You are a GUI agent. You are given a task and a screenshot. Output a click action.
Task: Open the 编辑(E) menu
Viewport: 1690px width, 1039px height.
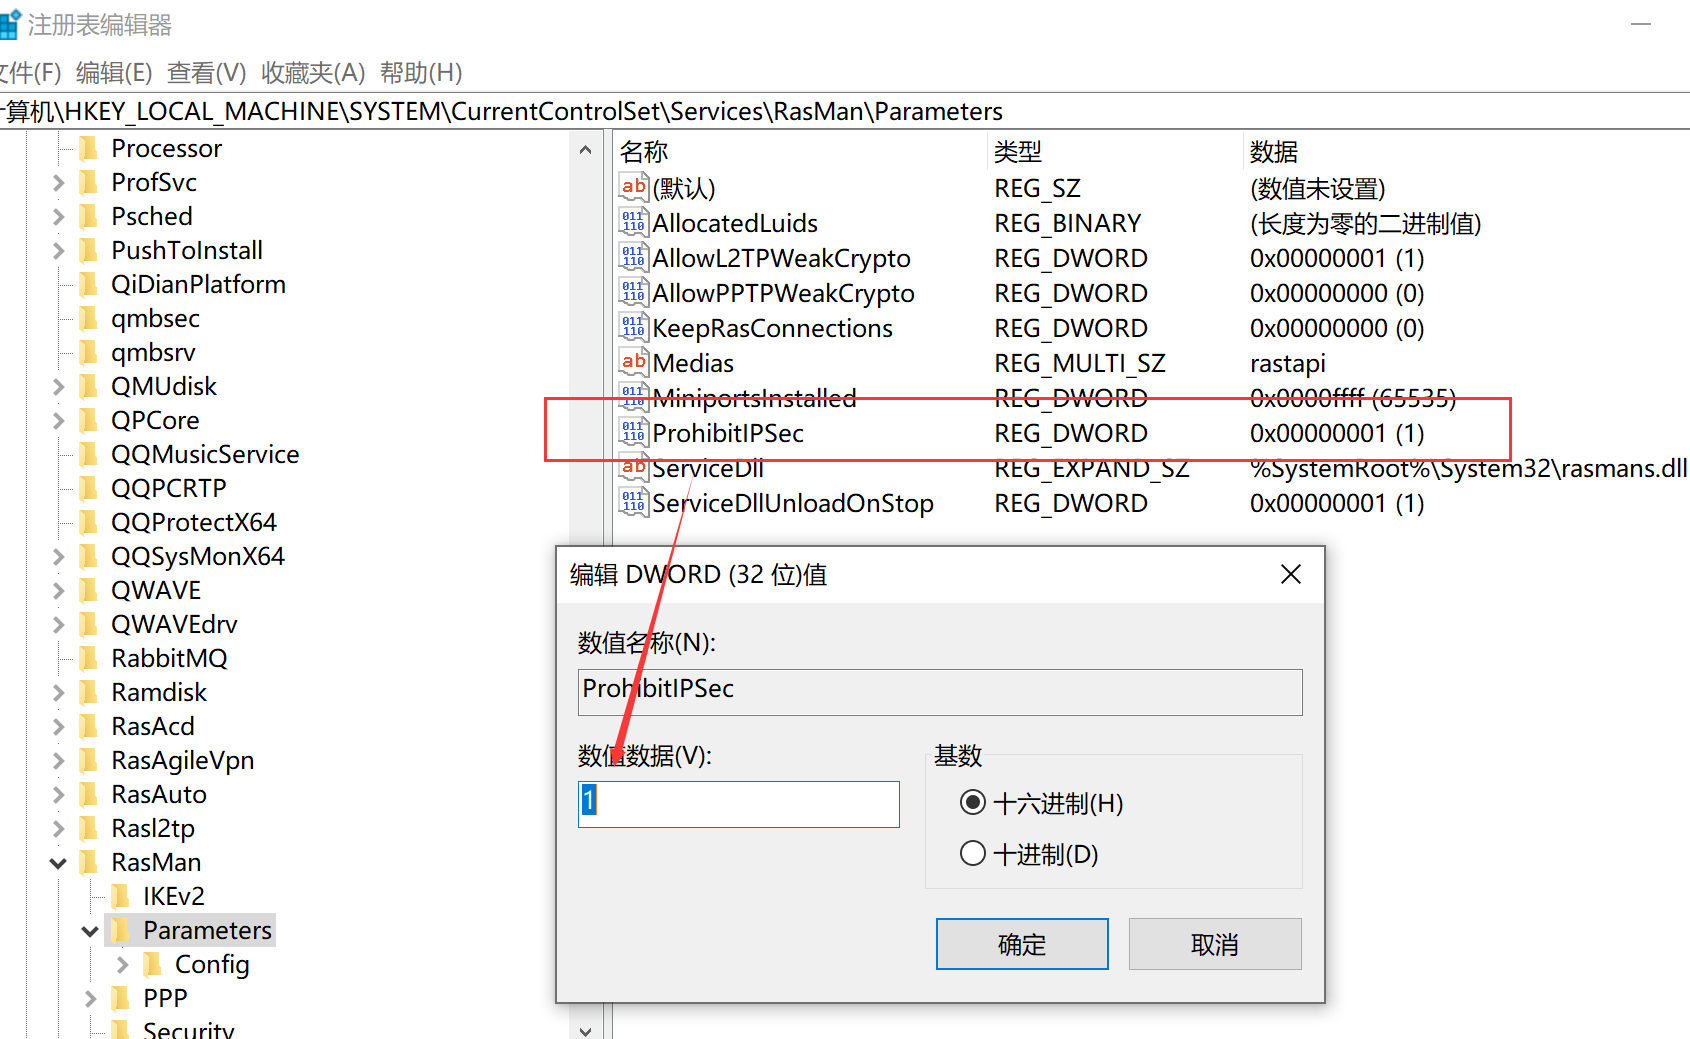[114, 73]
